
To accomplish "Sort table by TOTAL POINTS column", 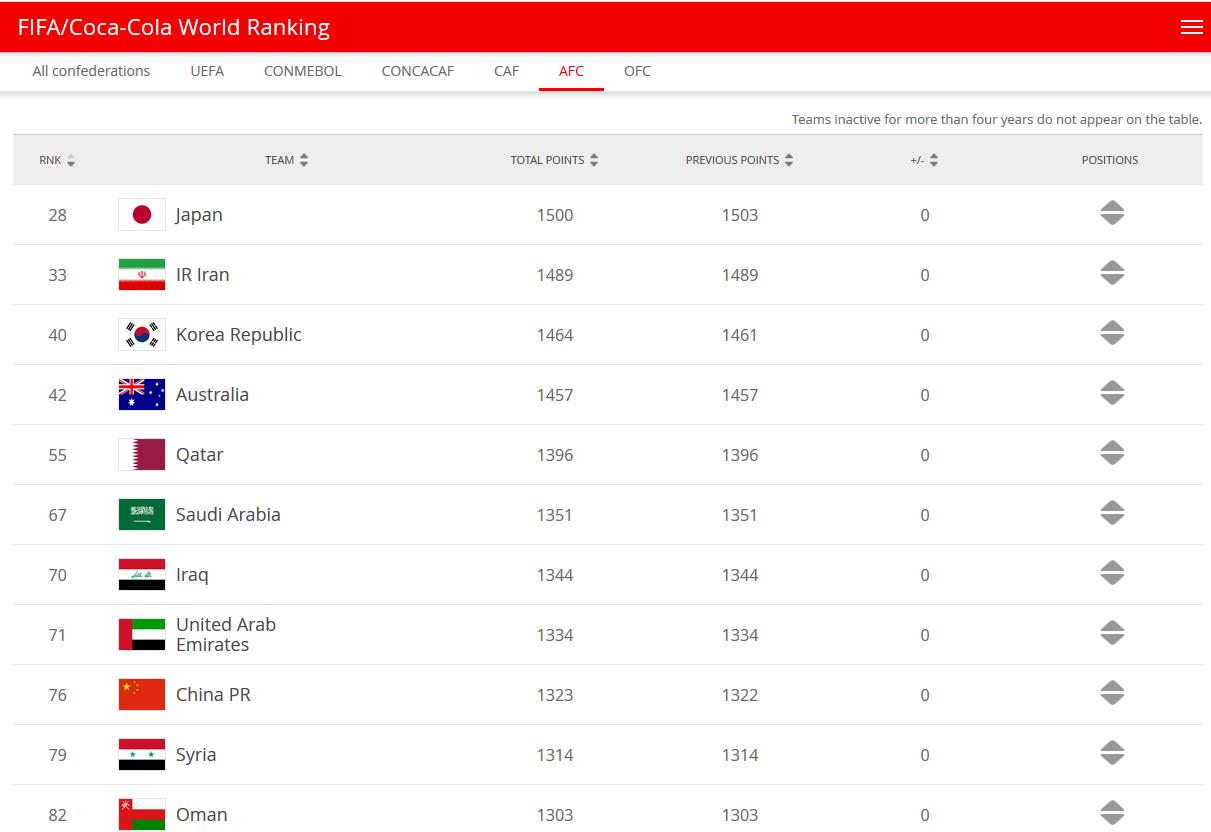I will coord(555,160).
